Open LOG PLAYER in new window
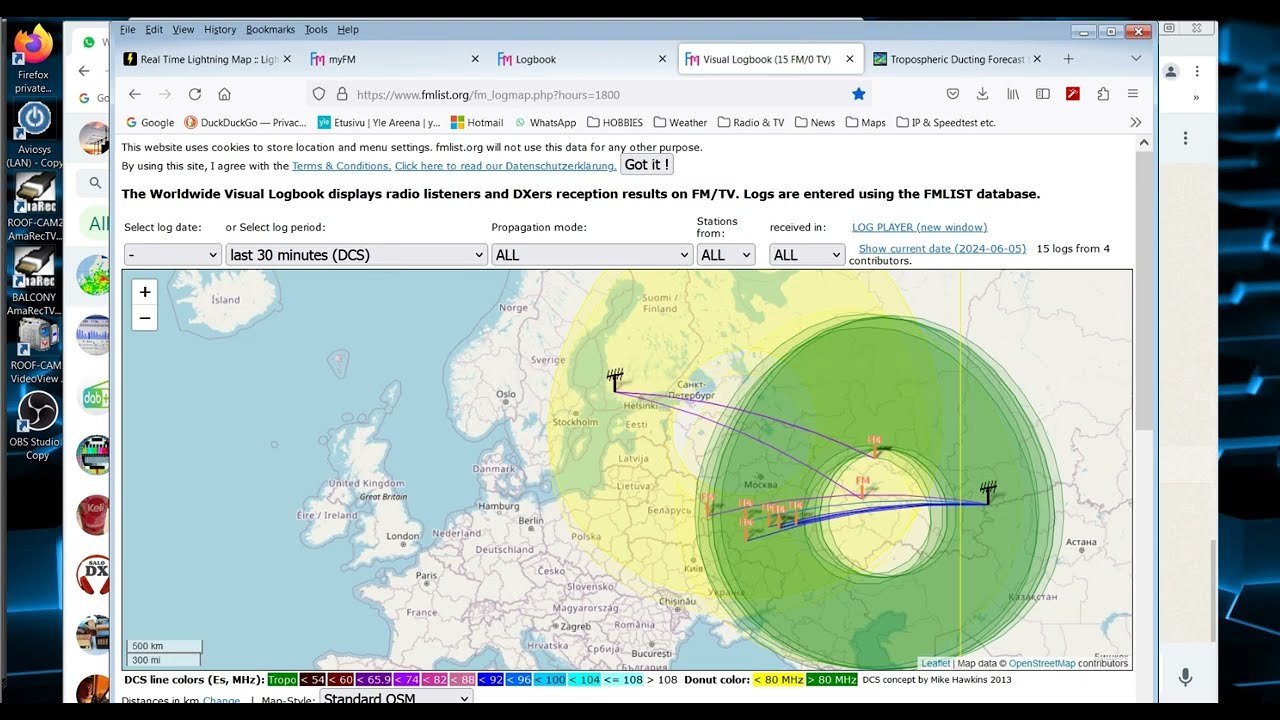 point(919,227)
